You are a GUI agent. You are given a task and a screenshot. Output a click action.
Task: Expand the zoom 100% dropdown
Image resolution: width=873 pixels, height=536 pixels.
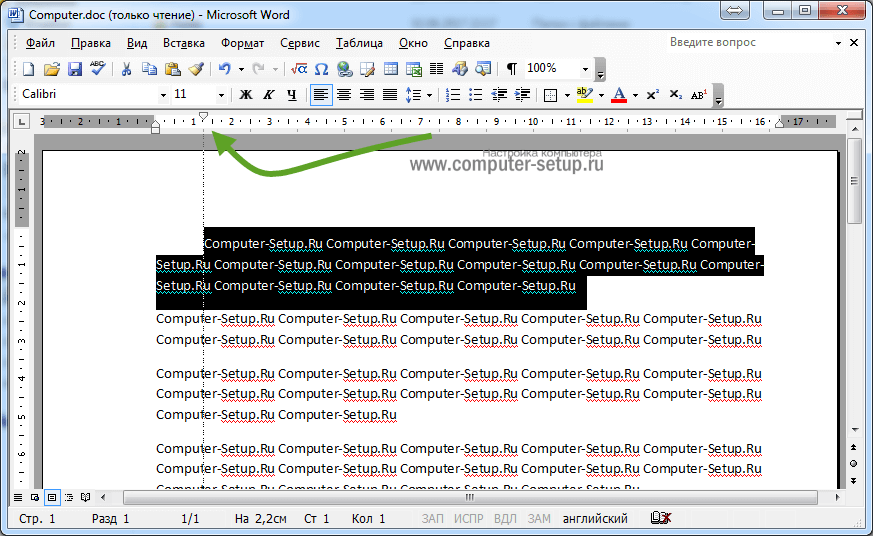[x=585, y=69]
